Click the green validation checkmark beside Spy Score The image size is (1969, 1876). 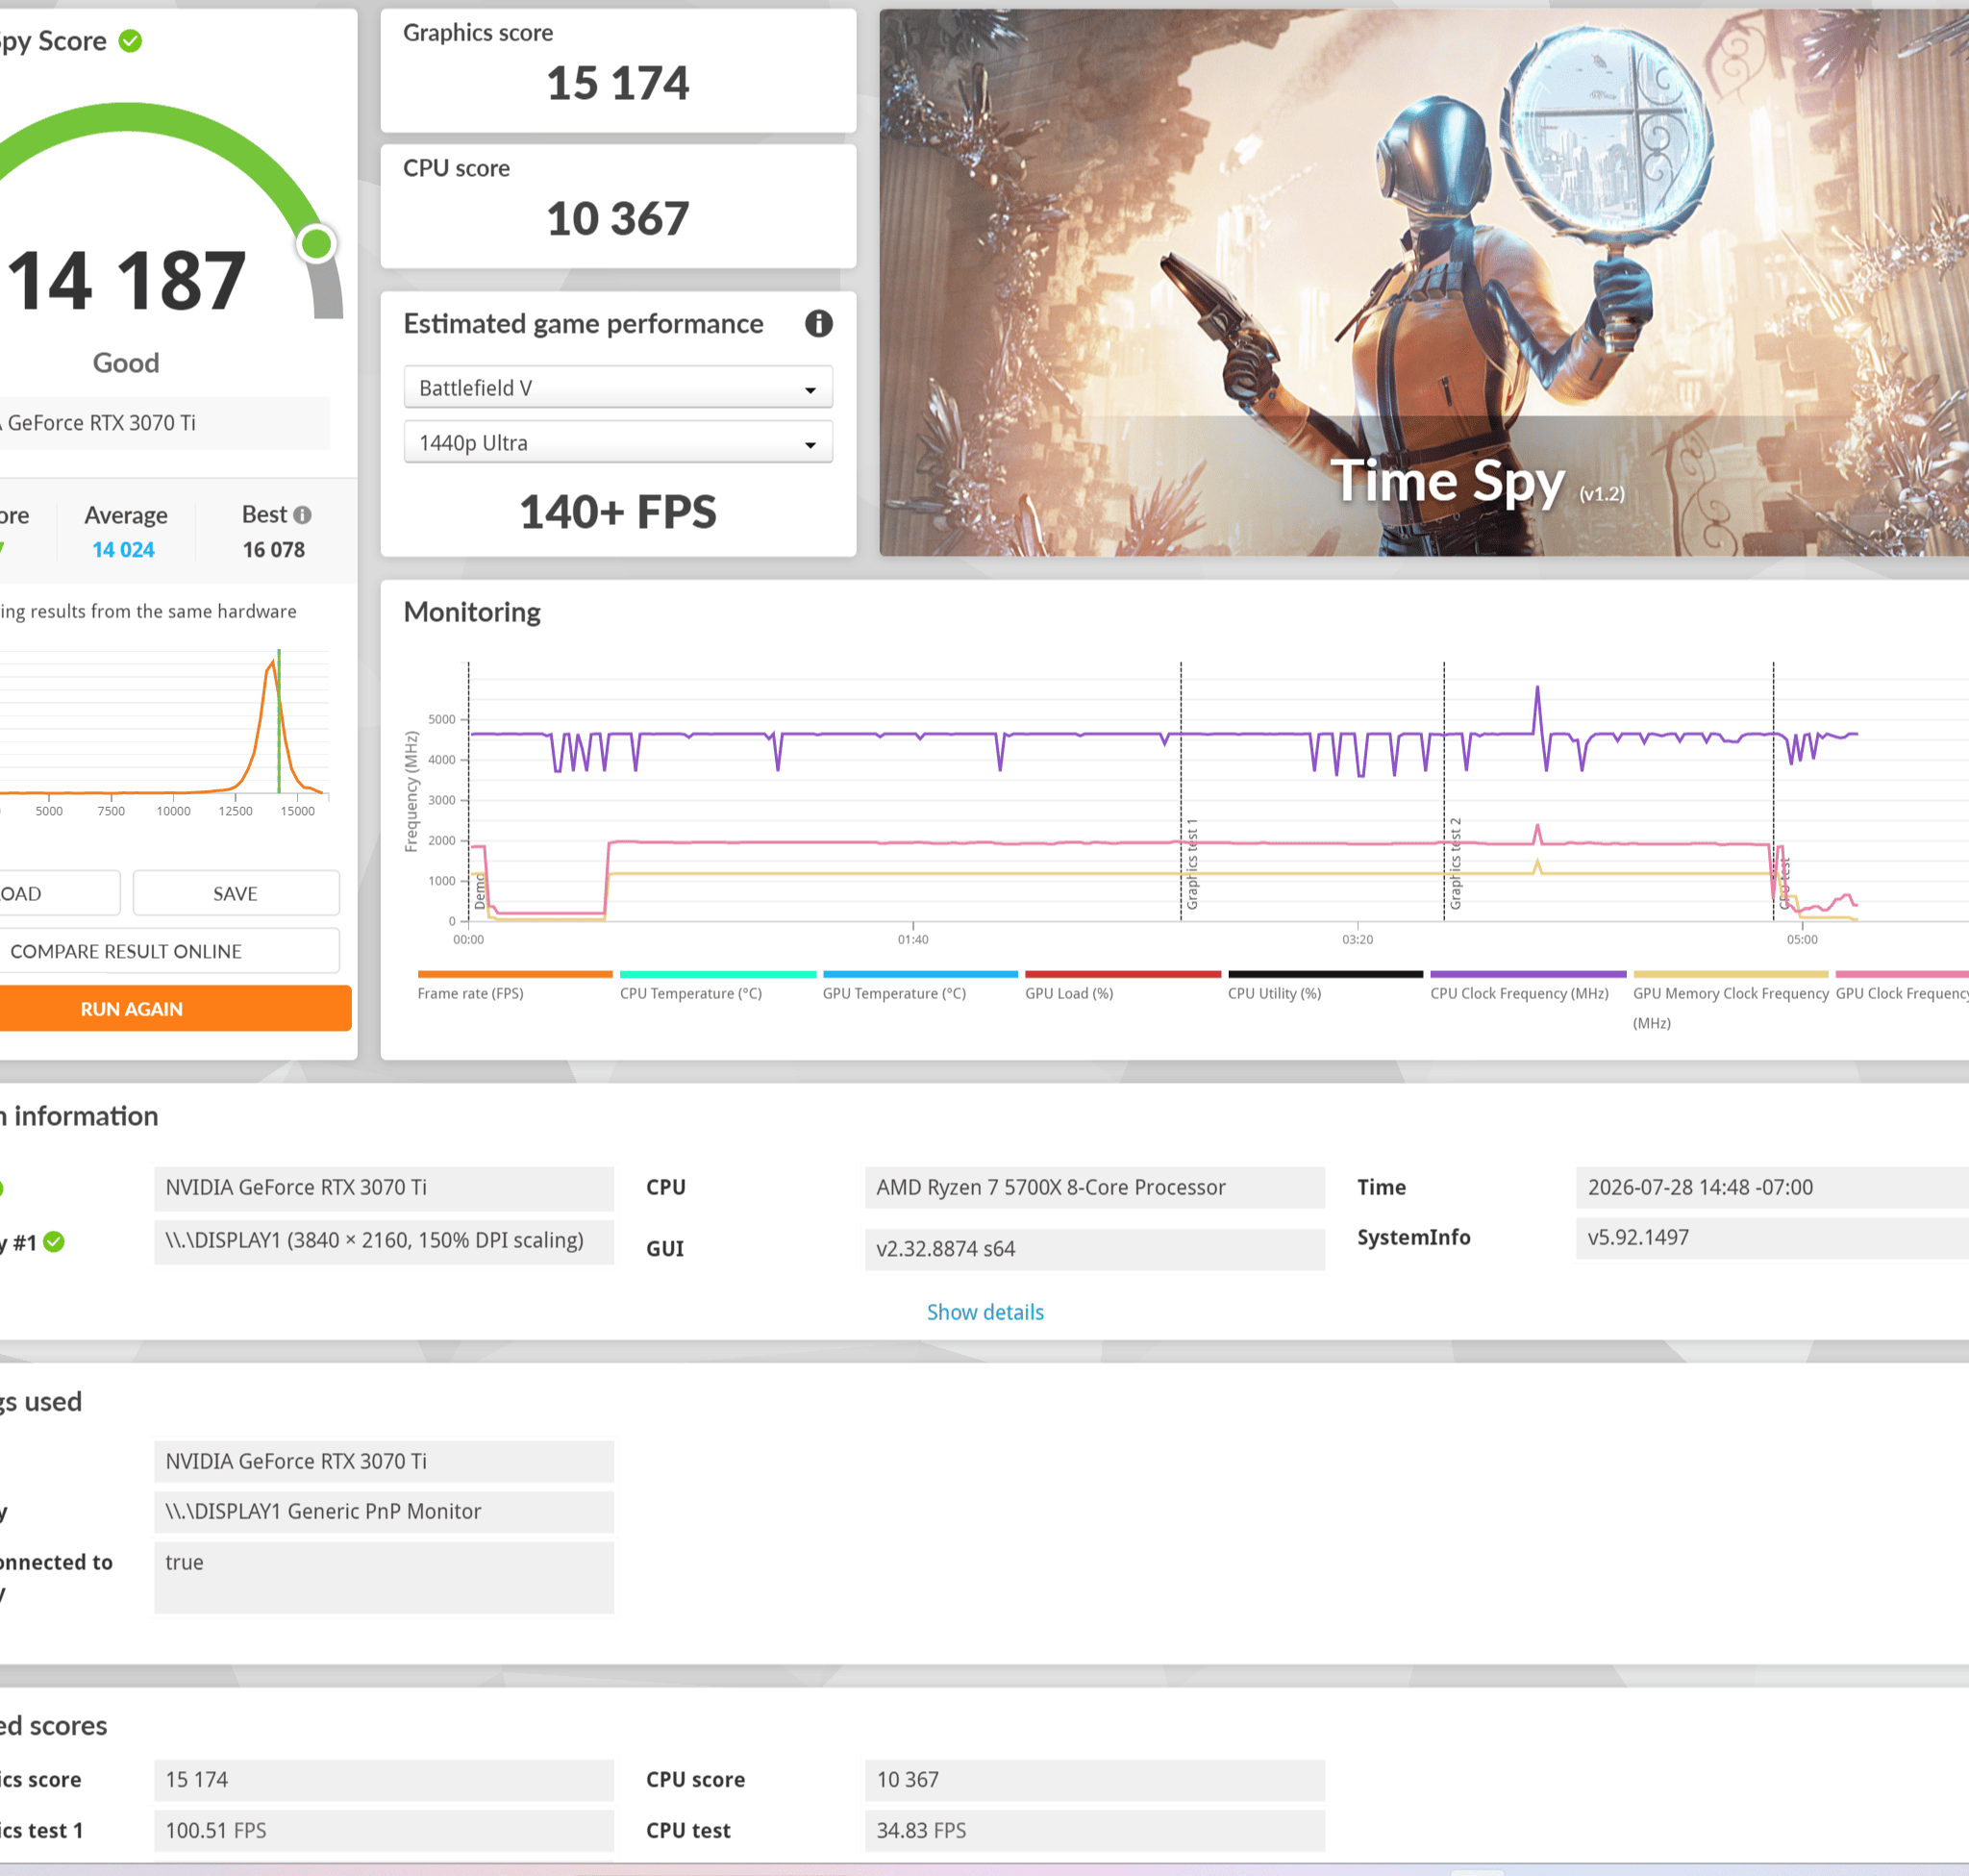(x=130, y=41)
